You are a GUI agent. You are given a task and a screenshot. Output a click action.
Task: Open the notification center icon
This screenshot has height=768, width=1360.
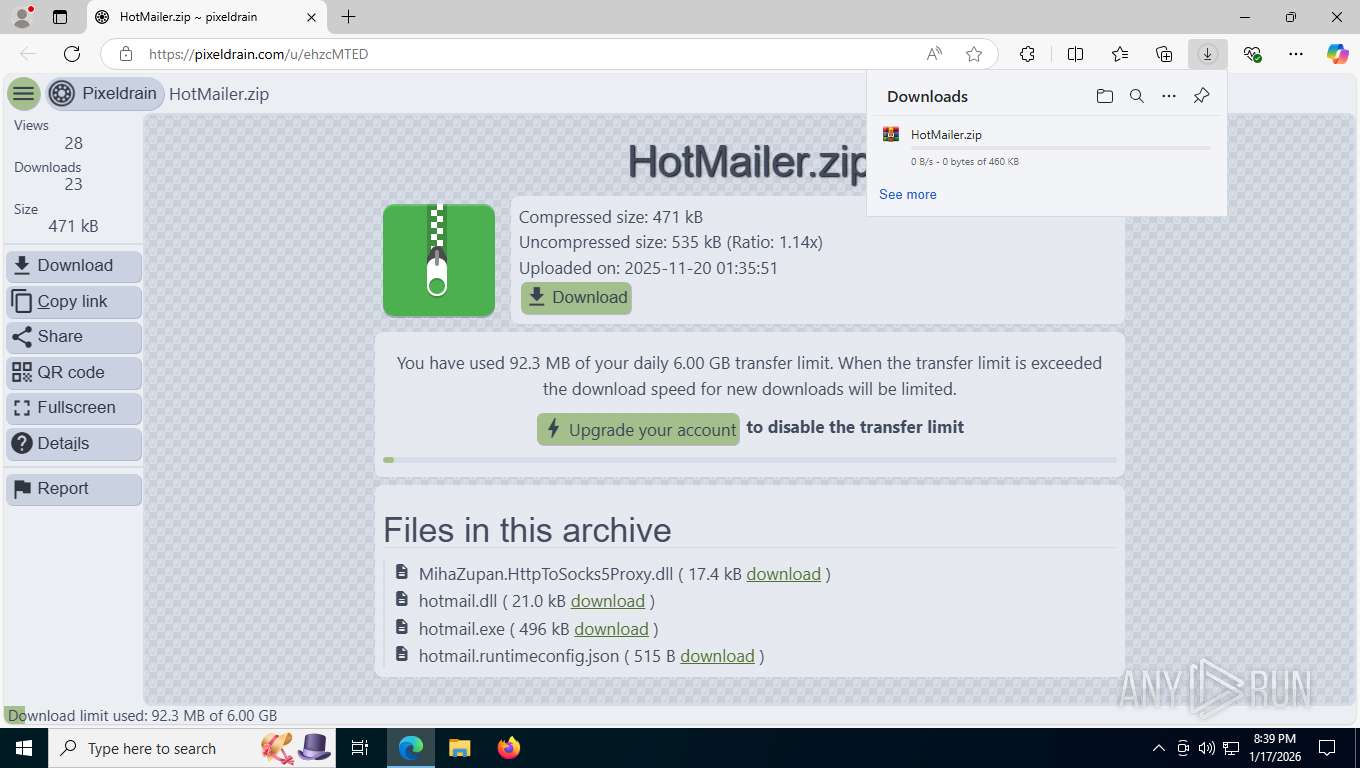(1327, 748)
